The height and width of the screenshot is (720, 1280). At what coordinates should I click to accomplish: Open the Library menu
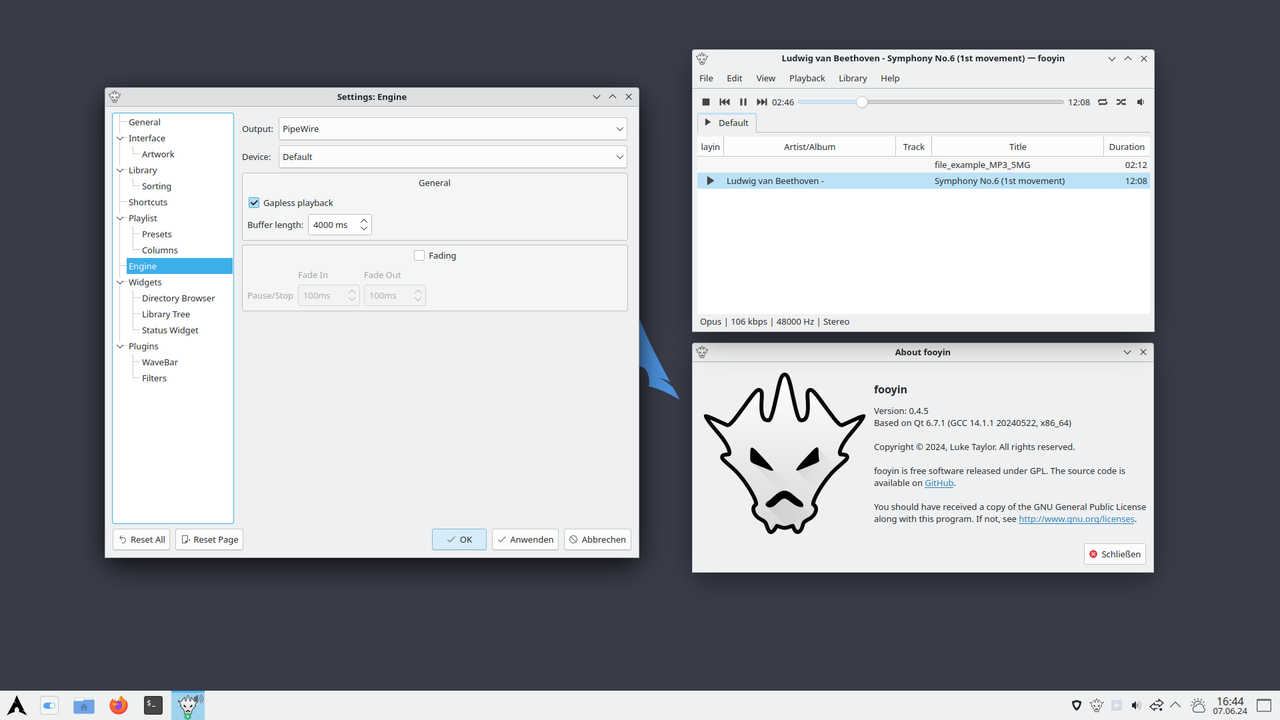853,78
